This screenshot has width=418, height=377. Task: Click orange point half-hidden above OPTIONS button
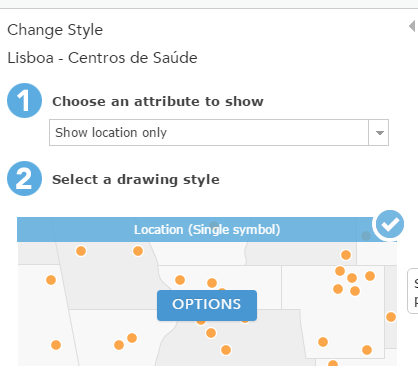(x=222, y=291)
